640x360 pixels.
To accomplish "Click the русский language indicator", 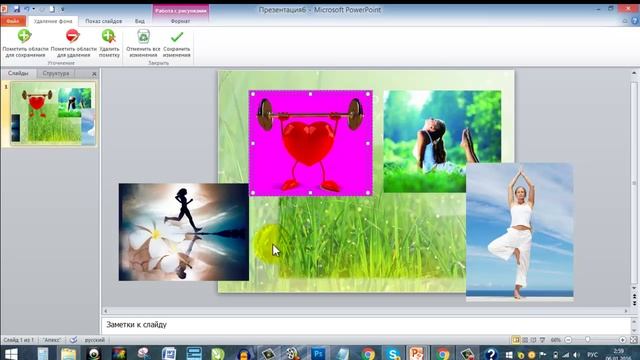I will (94, 340).
